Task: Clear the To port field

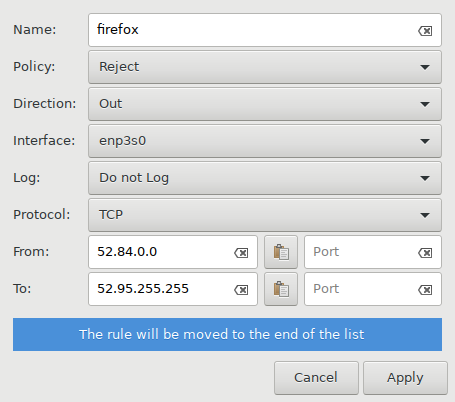Action: click(x=425, y=290)
